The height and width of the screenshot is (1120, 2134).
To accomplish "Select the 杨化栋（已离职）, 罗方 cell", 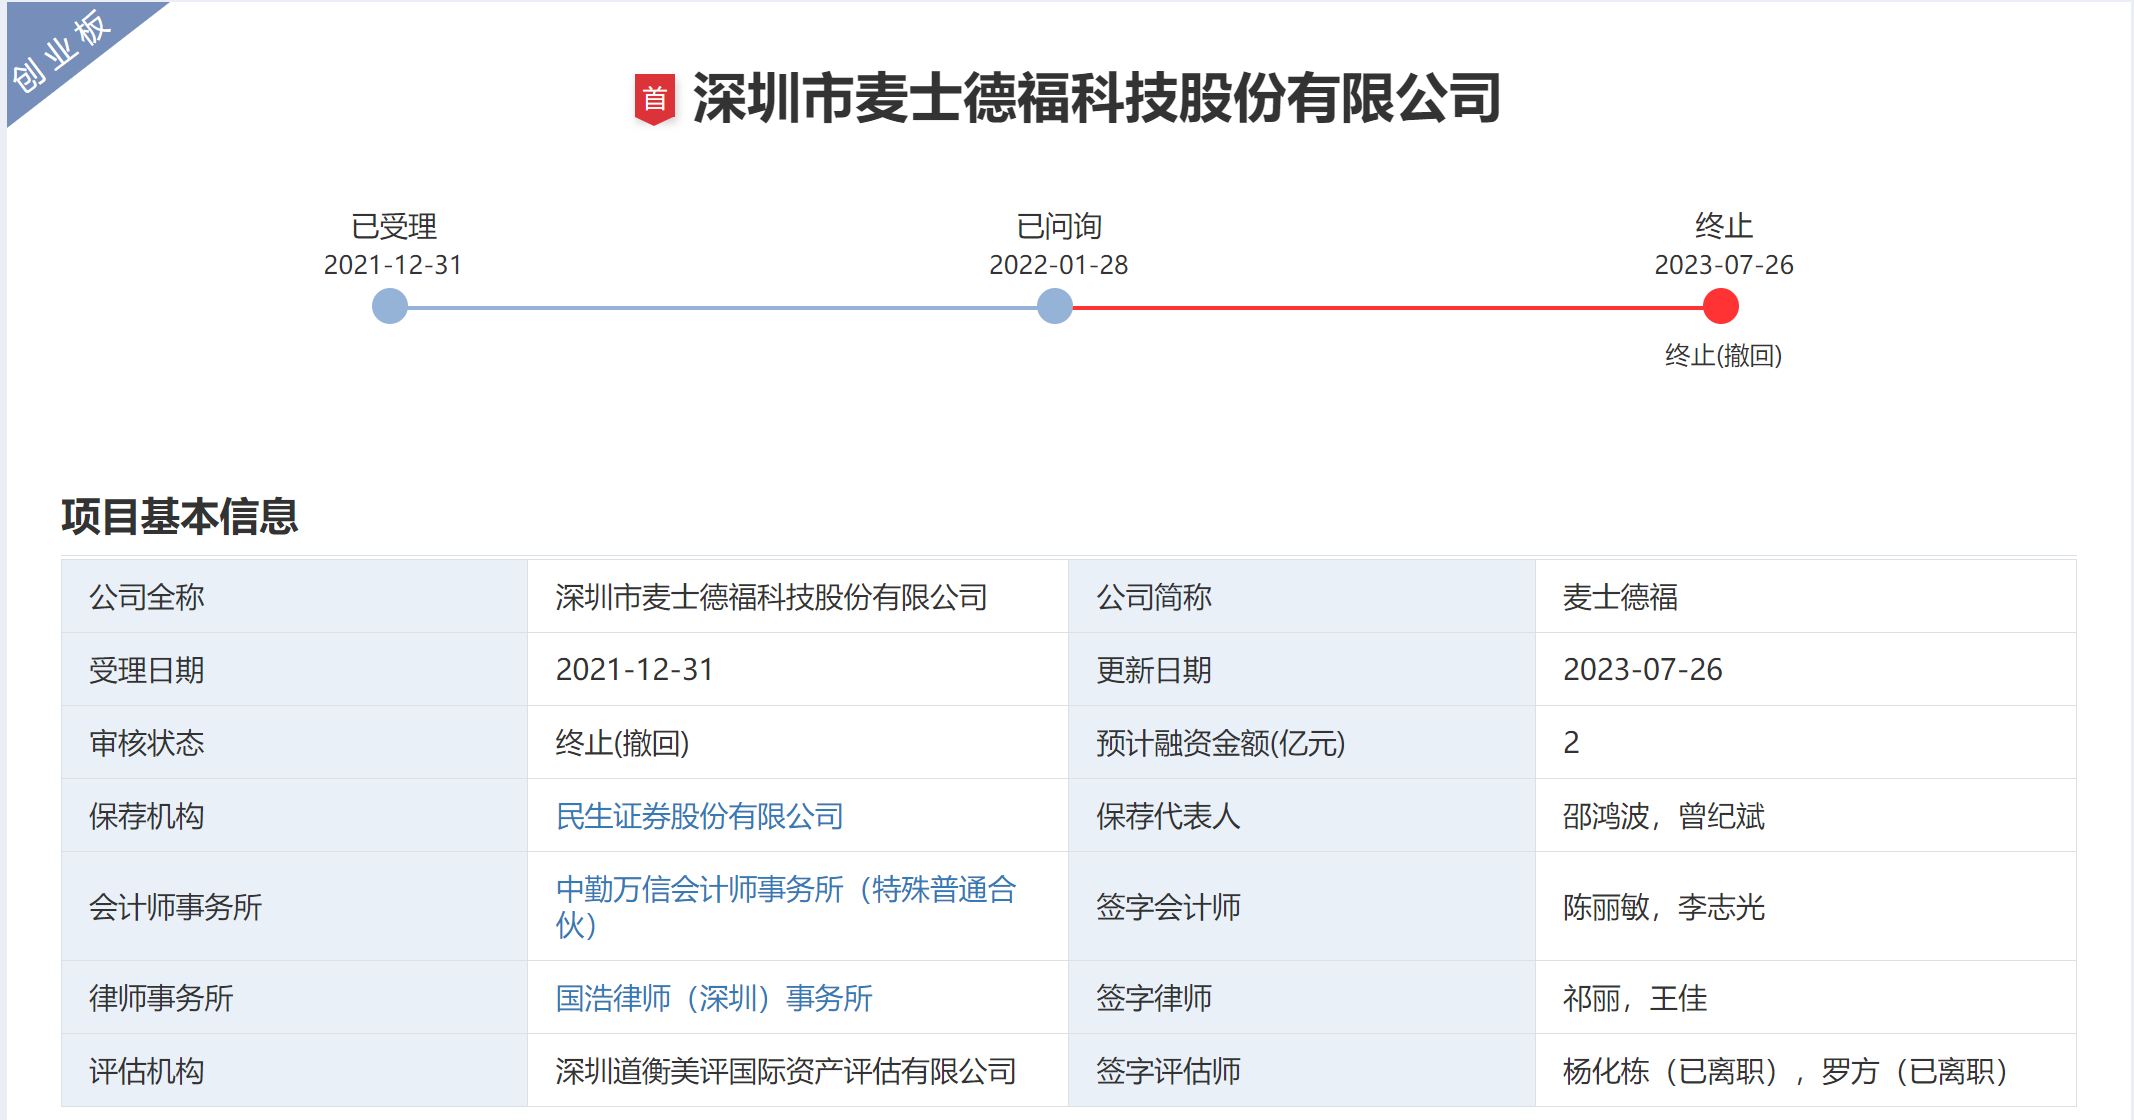I will pyautogui.click(x=1806, y=1071).
